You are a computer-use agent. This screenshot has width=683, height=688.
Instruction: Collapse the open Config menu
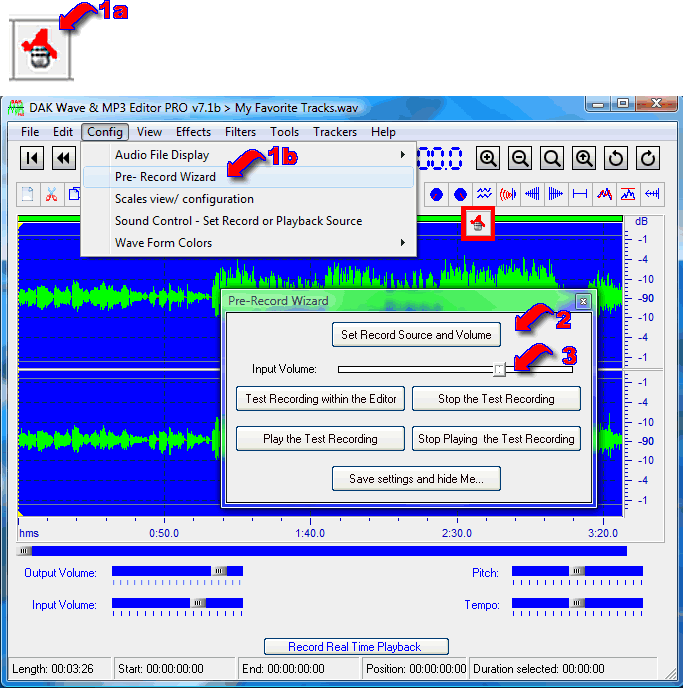[x=105, y=132]
